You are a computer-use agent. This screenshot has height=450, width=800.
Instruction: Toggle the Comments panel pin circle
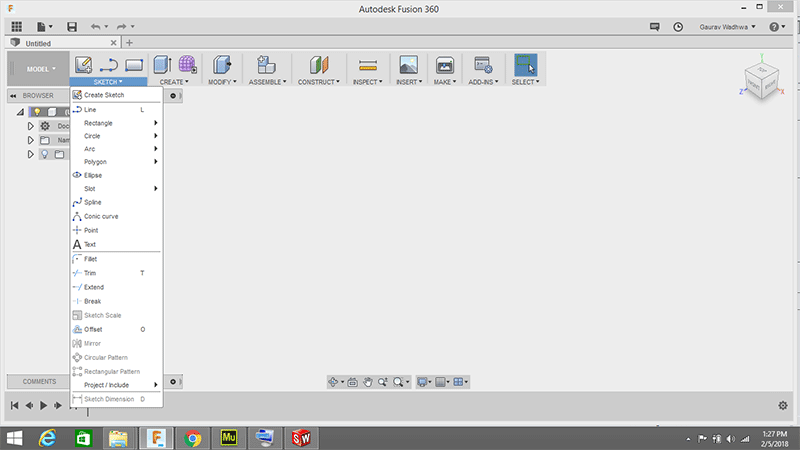173,382
